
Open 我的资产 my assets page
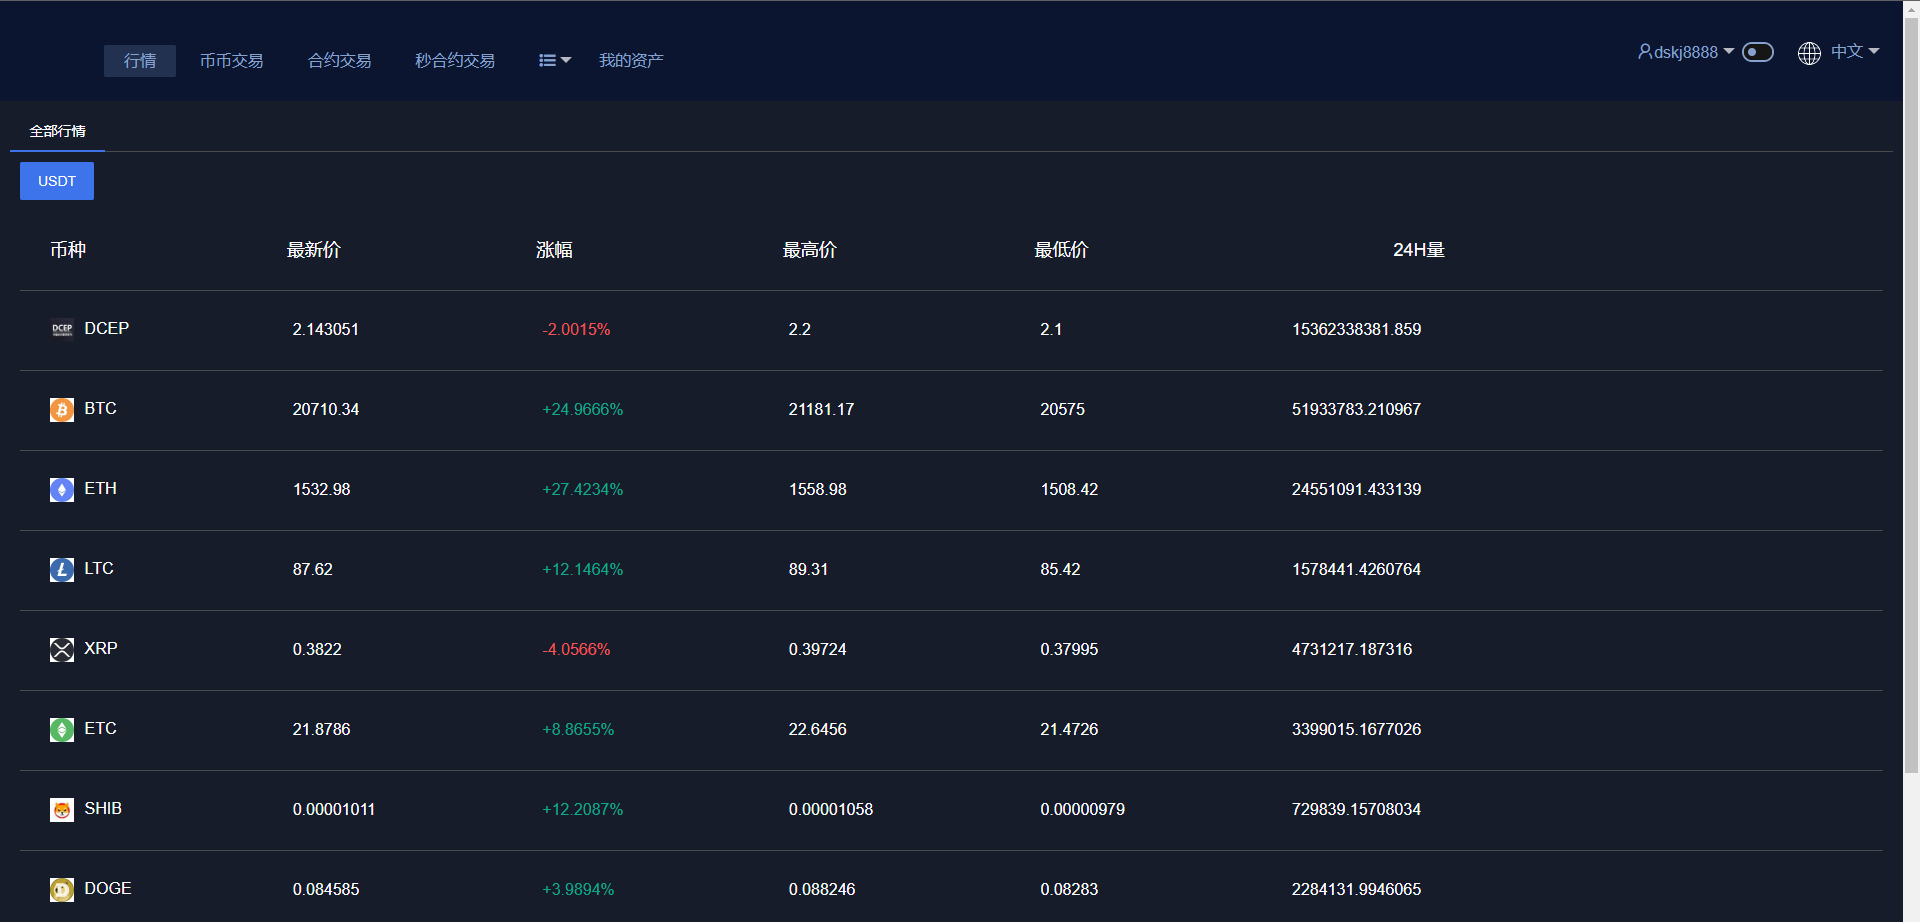coord(631,61)
